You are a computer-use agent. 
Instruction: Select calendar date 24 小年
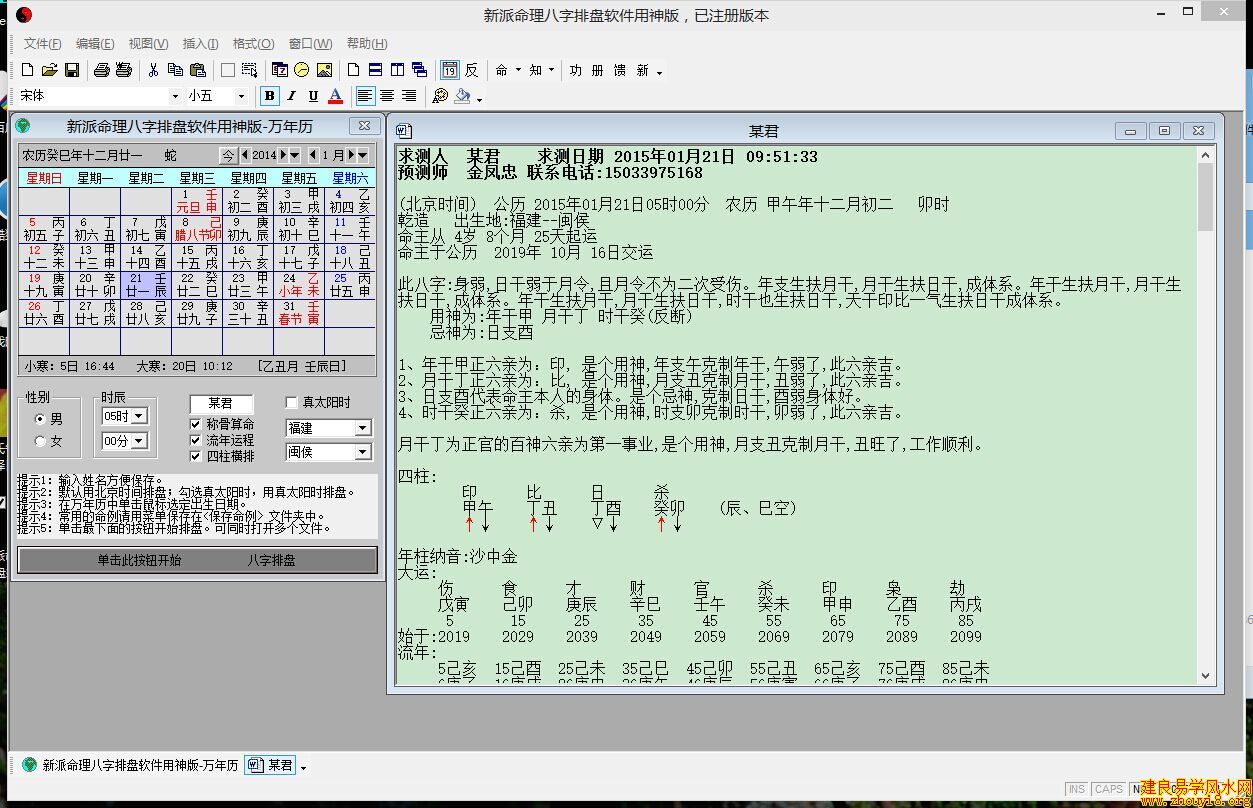(x=299, y=285)
